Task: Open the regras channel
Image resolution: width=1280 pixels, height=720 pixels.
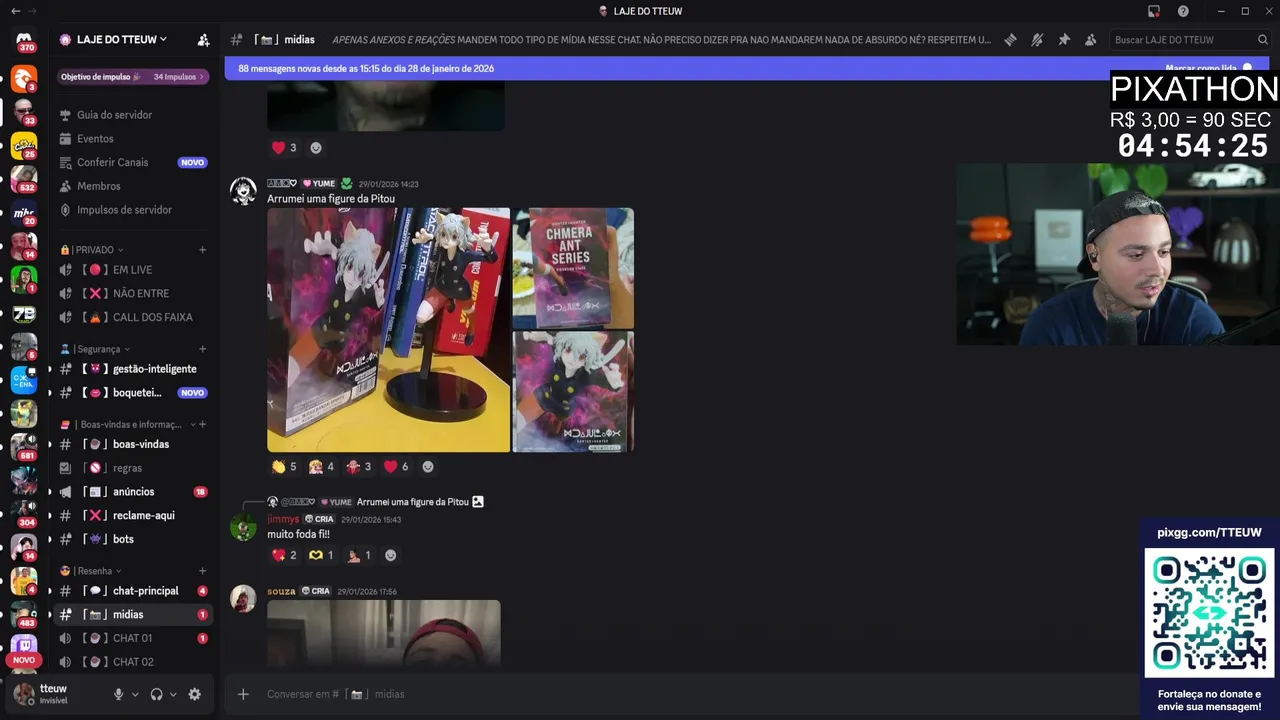Action: [133, 468]
